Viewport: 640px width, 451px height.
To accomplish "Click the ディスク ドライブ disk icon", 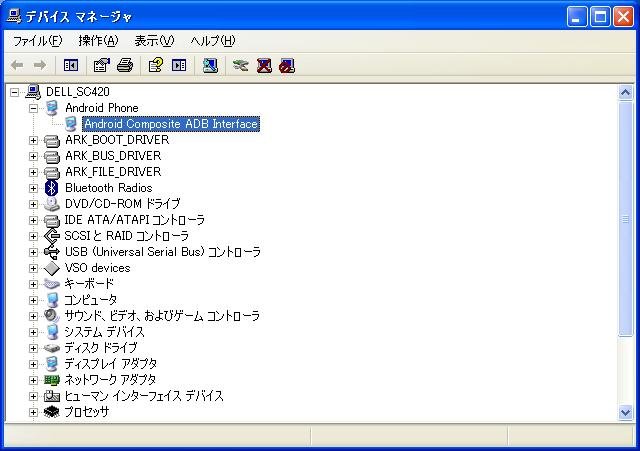I will pos(52,348).
